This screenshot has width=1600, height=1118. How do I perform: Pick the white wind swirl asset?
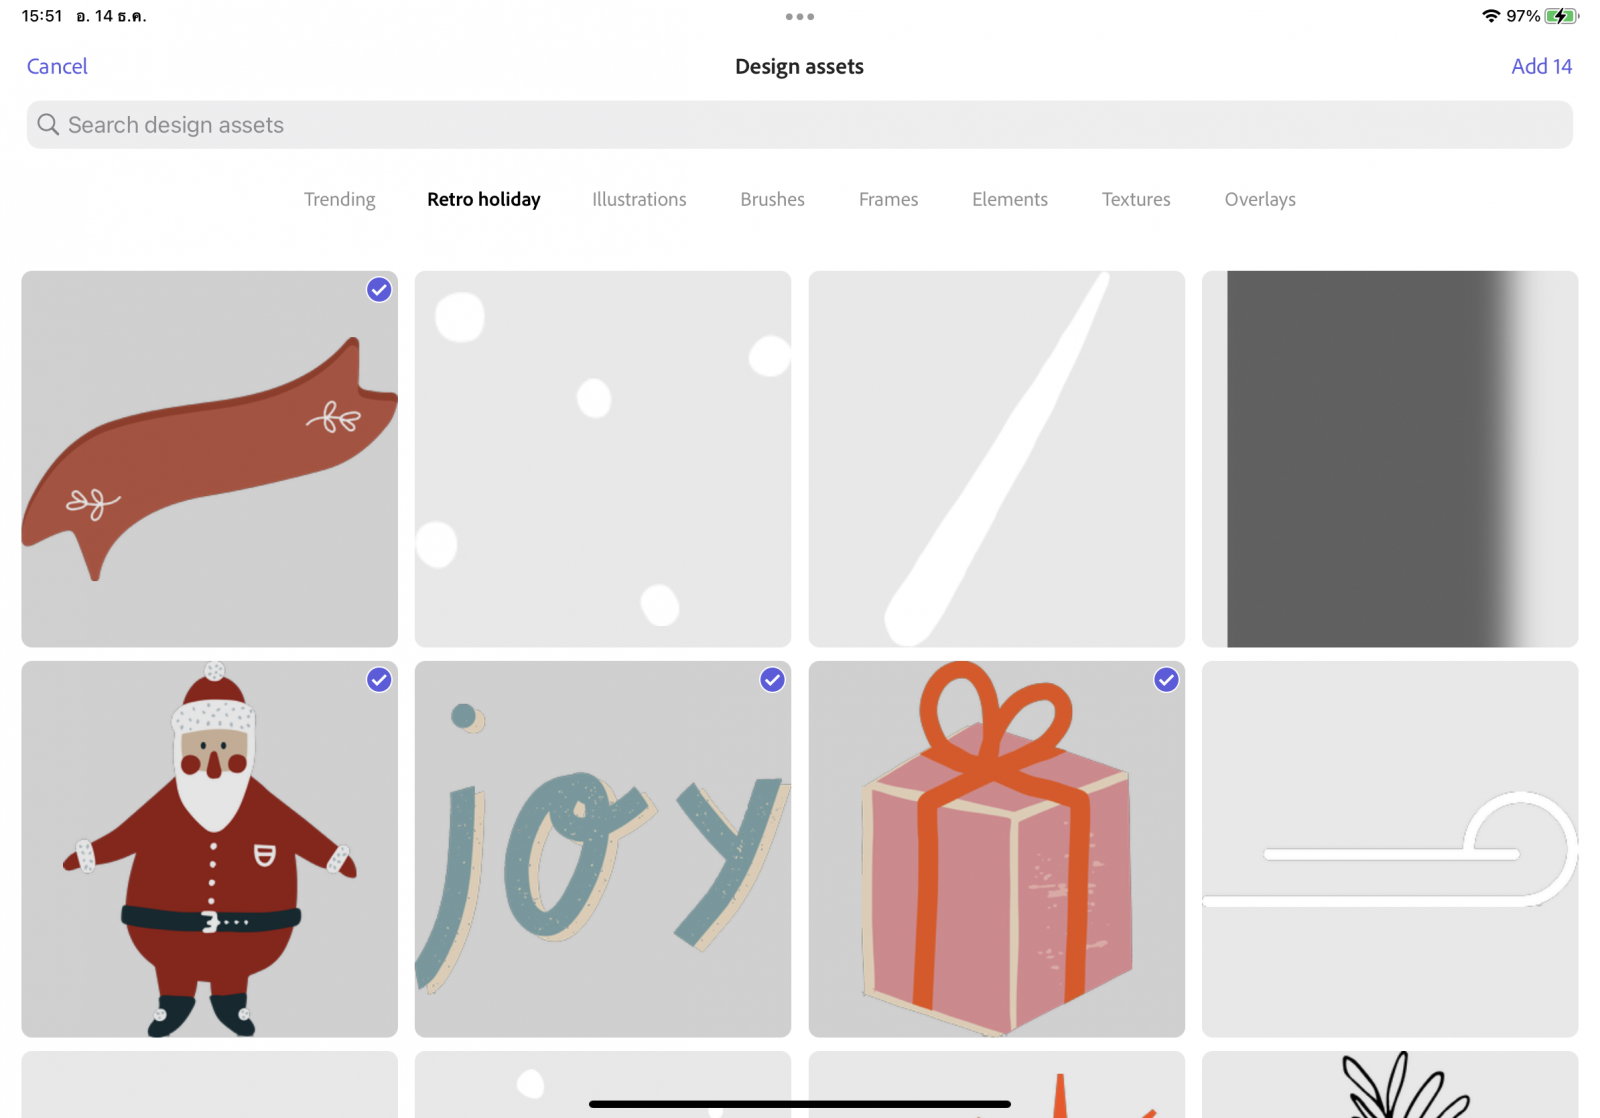1390,849
